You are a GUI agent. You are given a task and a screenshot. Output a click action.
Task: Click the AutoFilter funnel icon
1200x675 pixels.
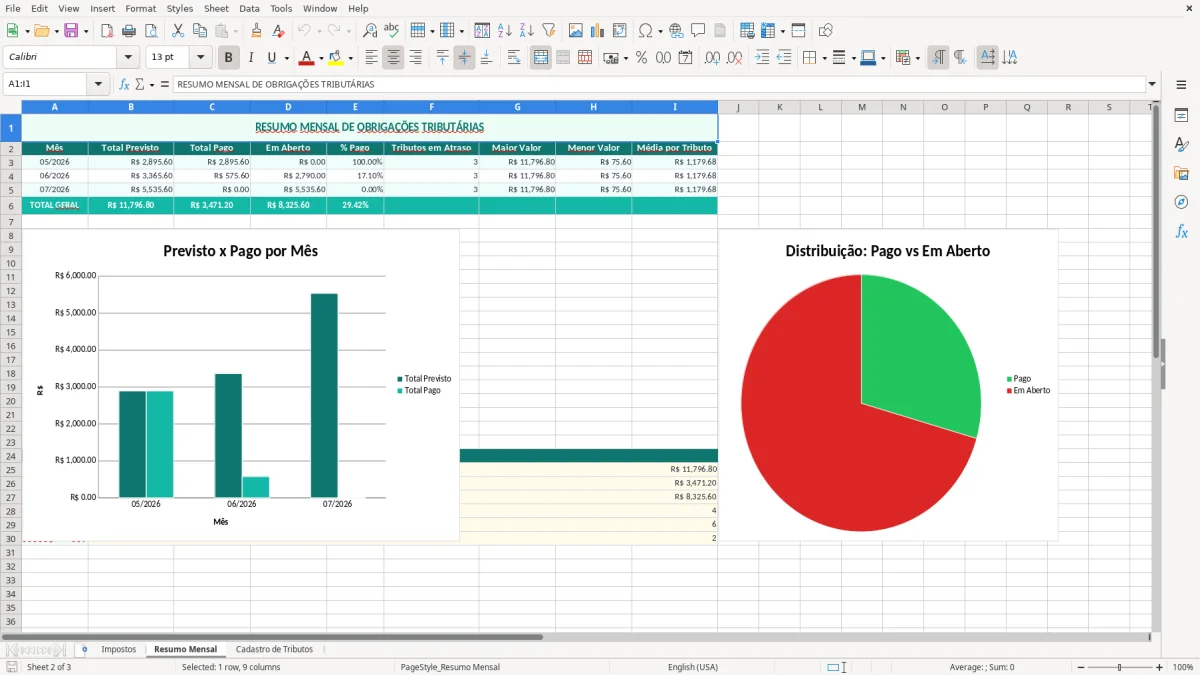(x=548, y=31)
